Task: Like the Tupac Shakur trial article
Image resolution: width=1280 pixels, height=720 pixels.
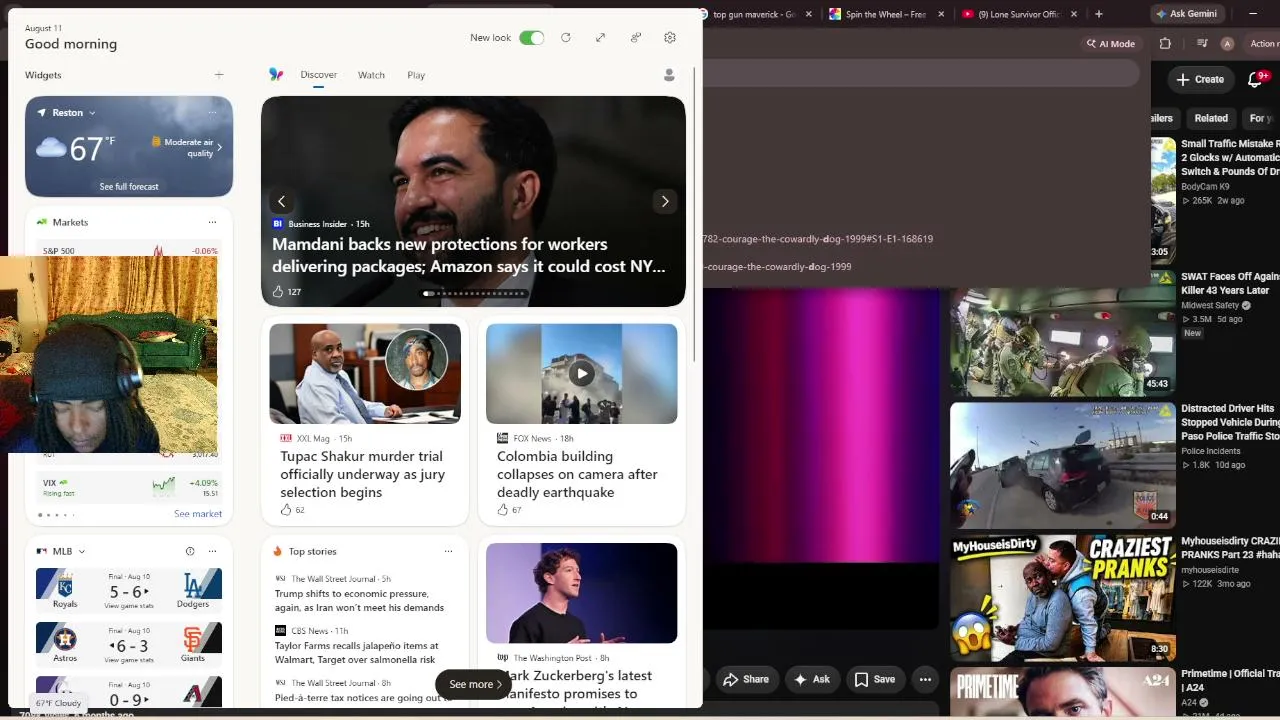Action: (286, 510)
